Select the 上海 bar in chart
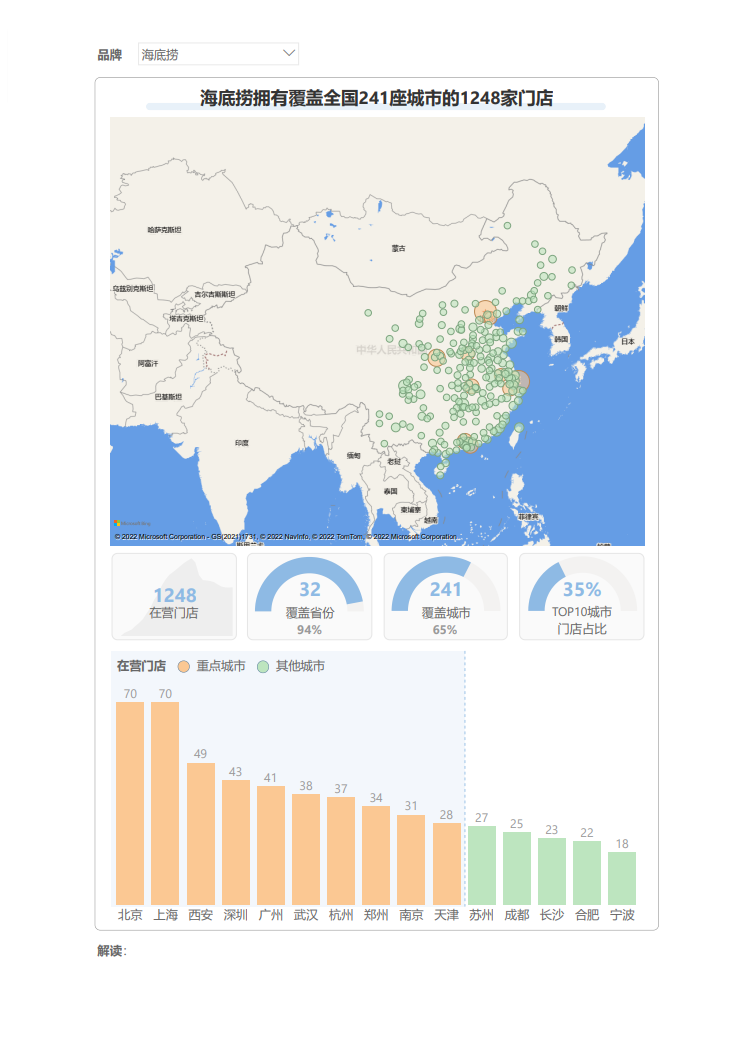755x1061 pixels. (165, 803)
